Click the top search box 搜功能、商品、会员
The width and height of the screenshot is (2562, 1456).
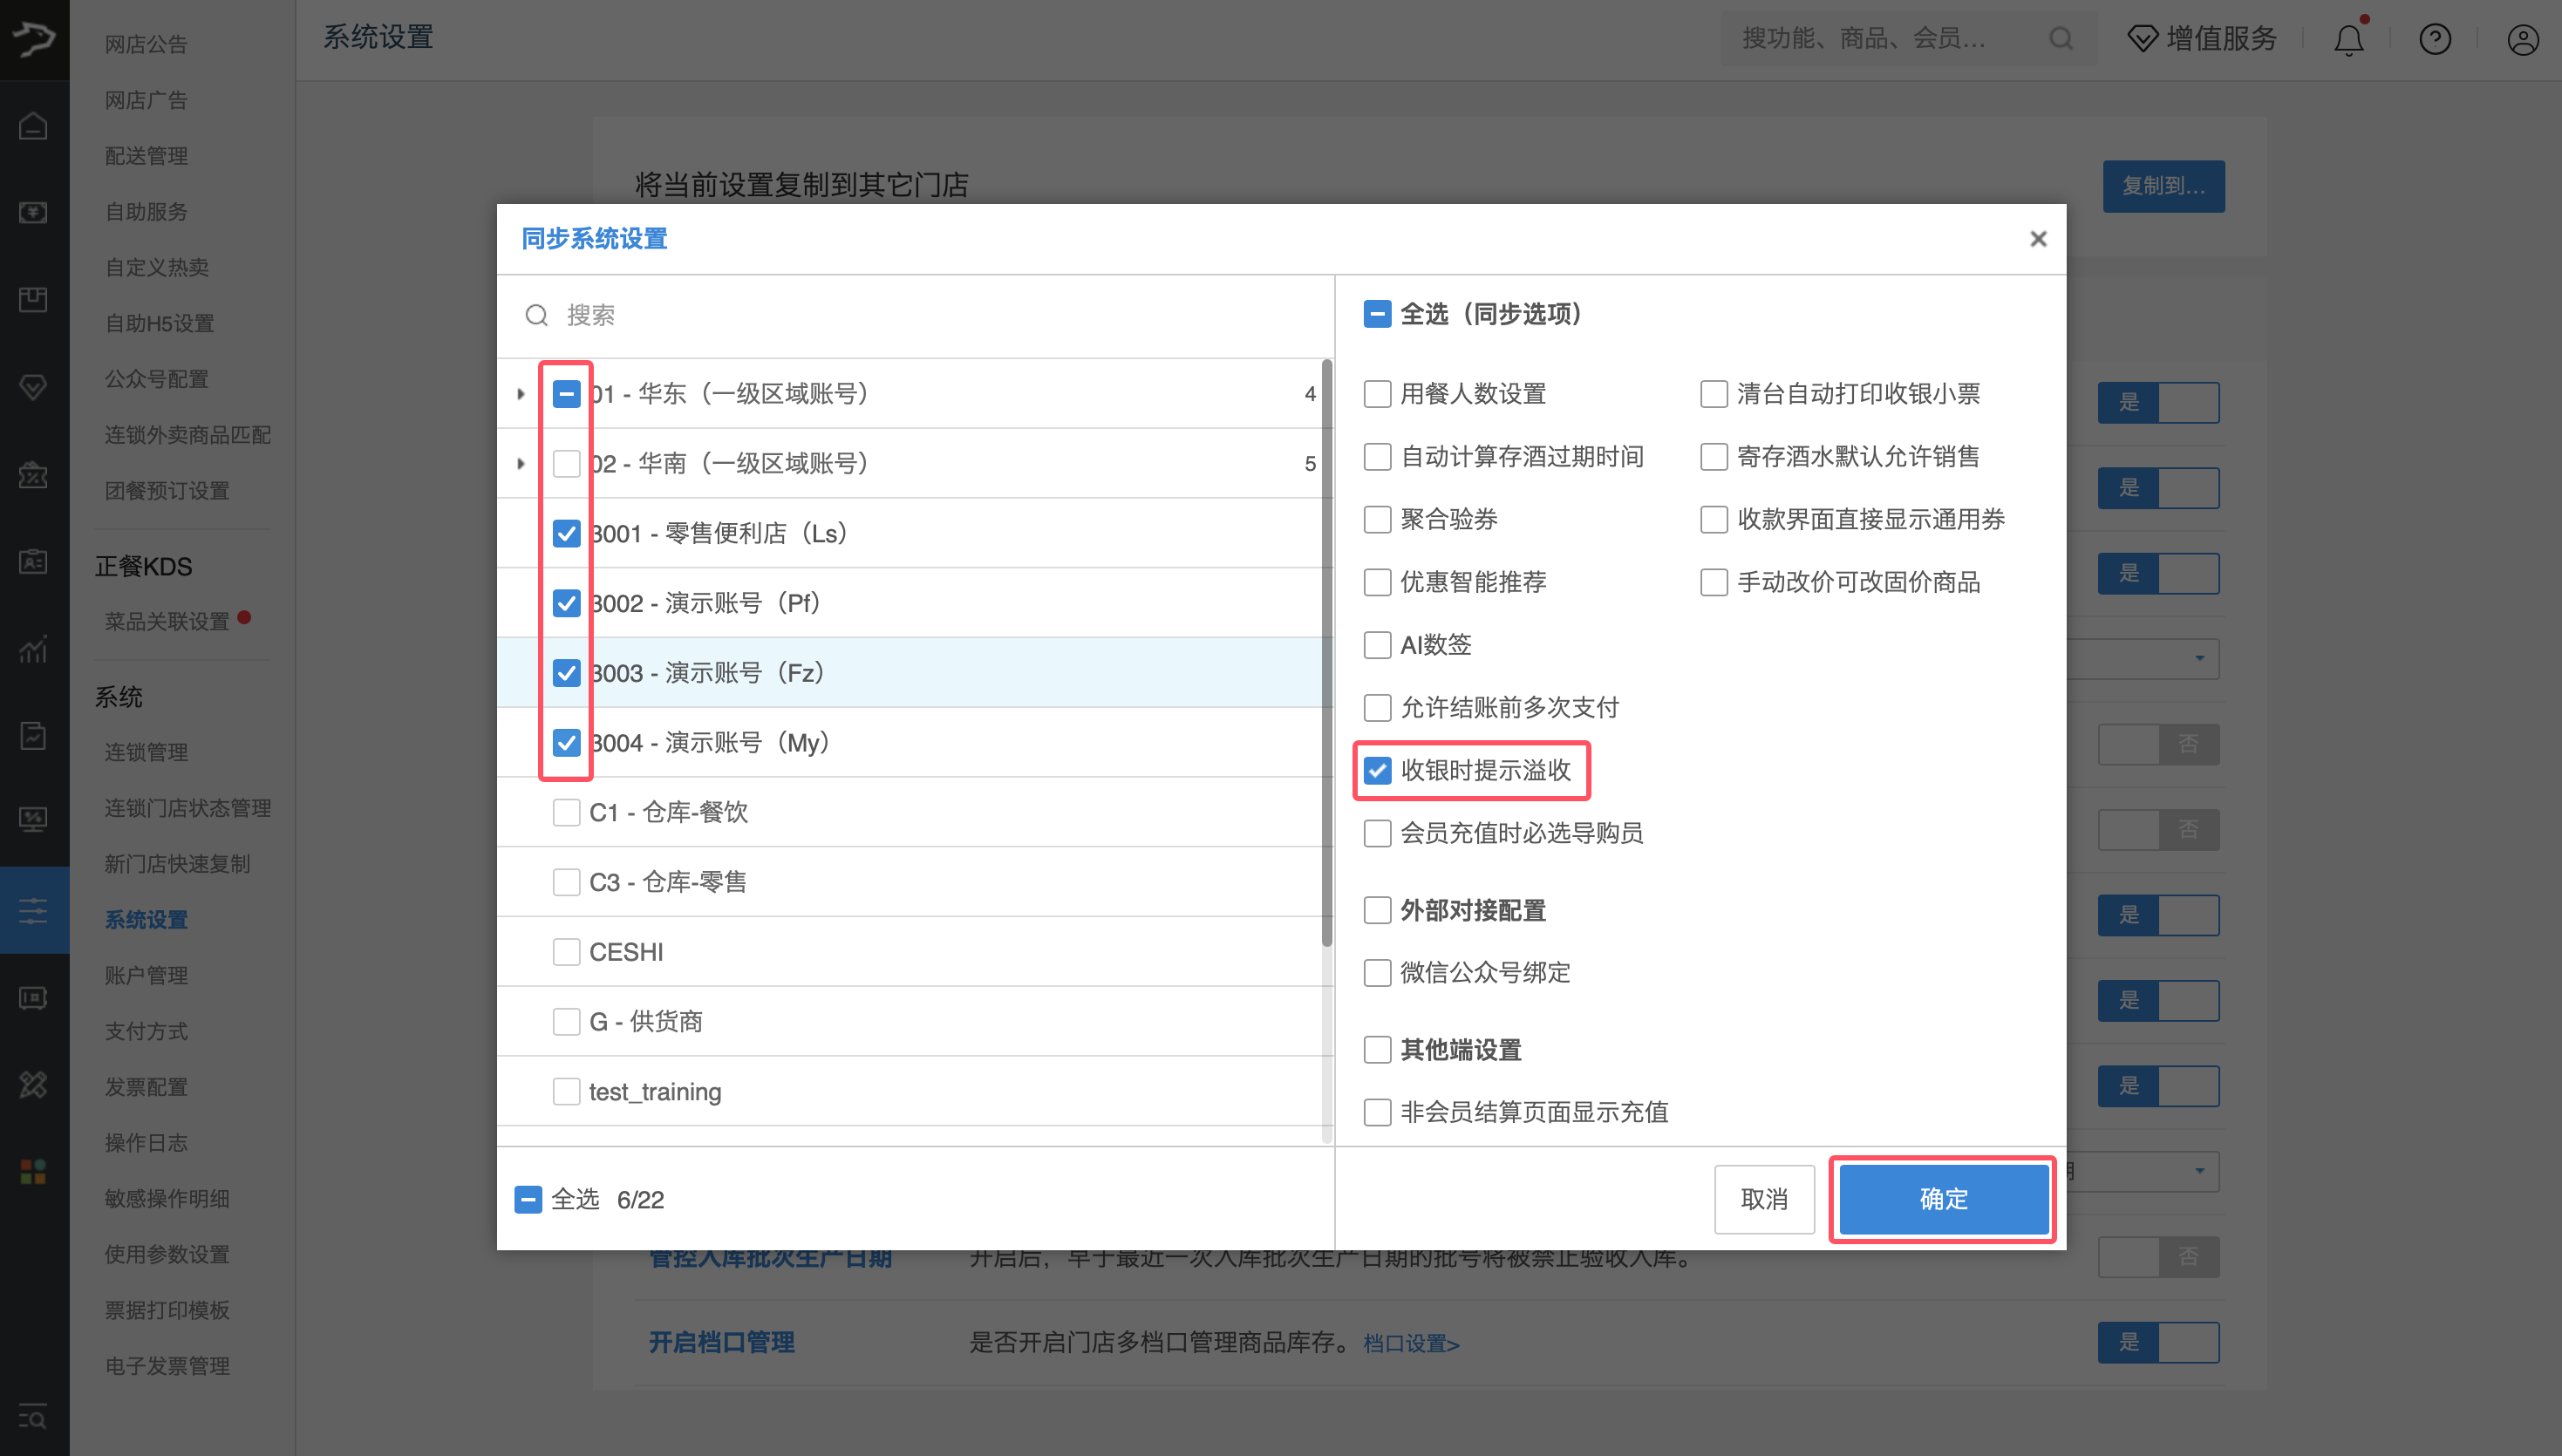point(1908,39)
